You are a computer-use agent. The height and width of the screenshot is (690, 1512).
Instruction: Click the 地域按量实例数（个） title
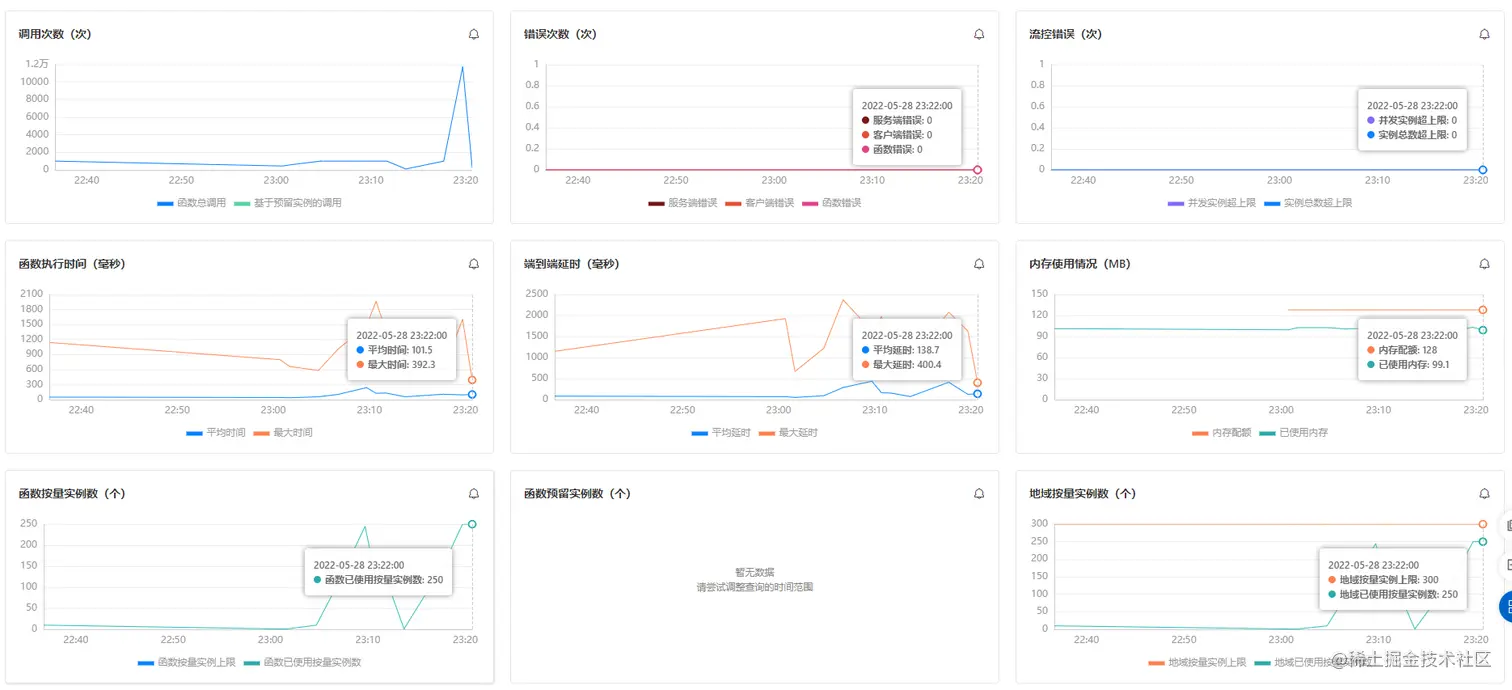coord(1083,494)
